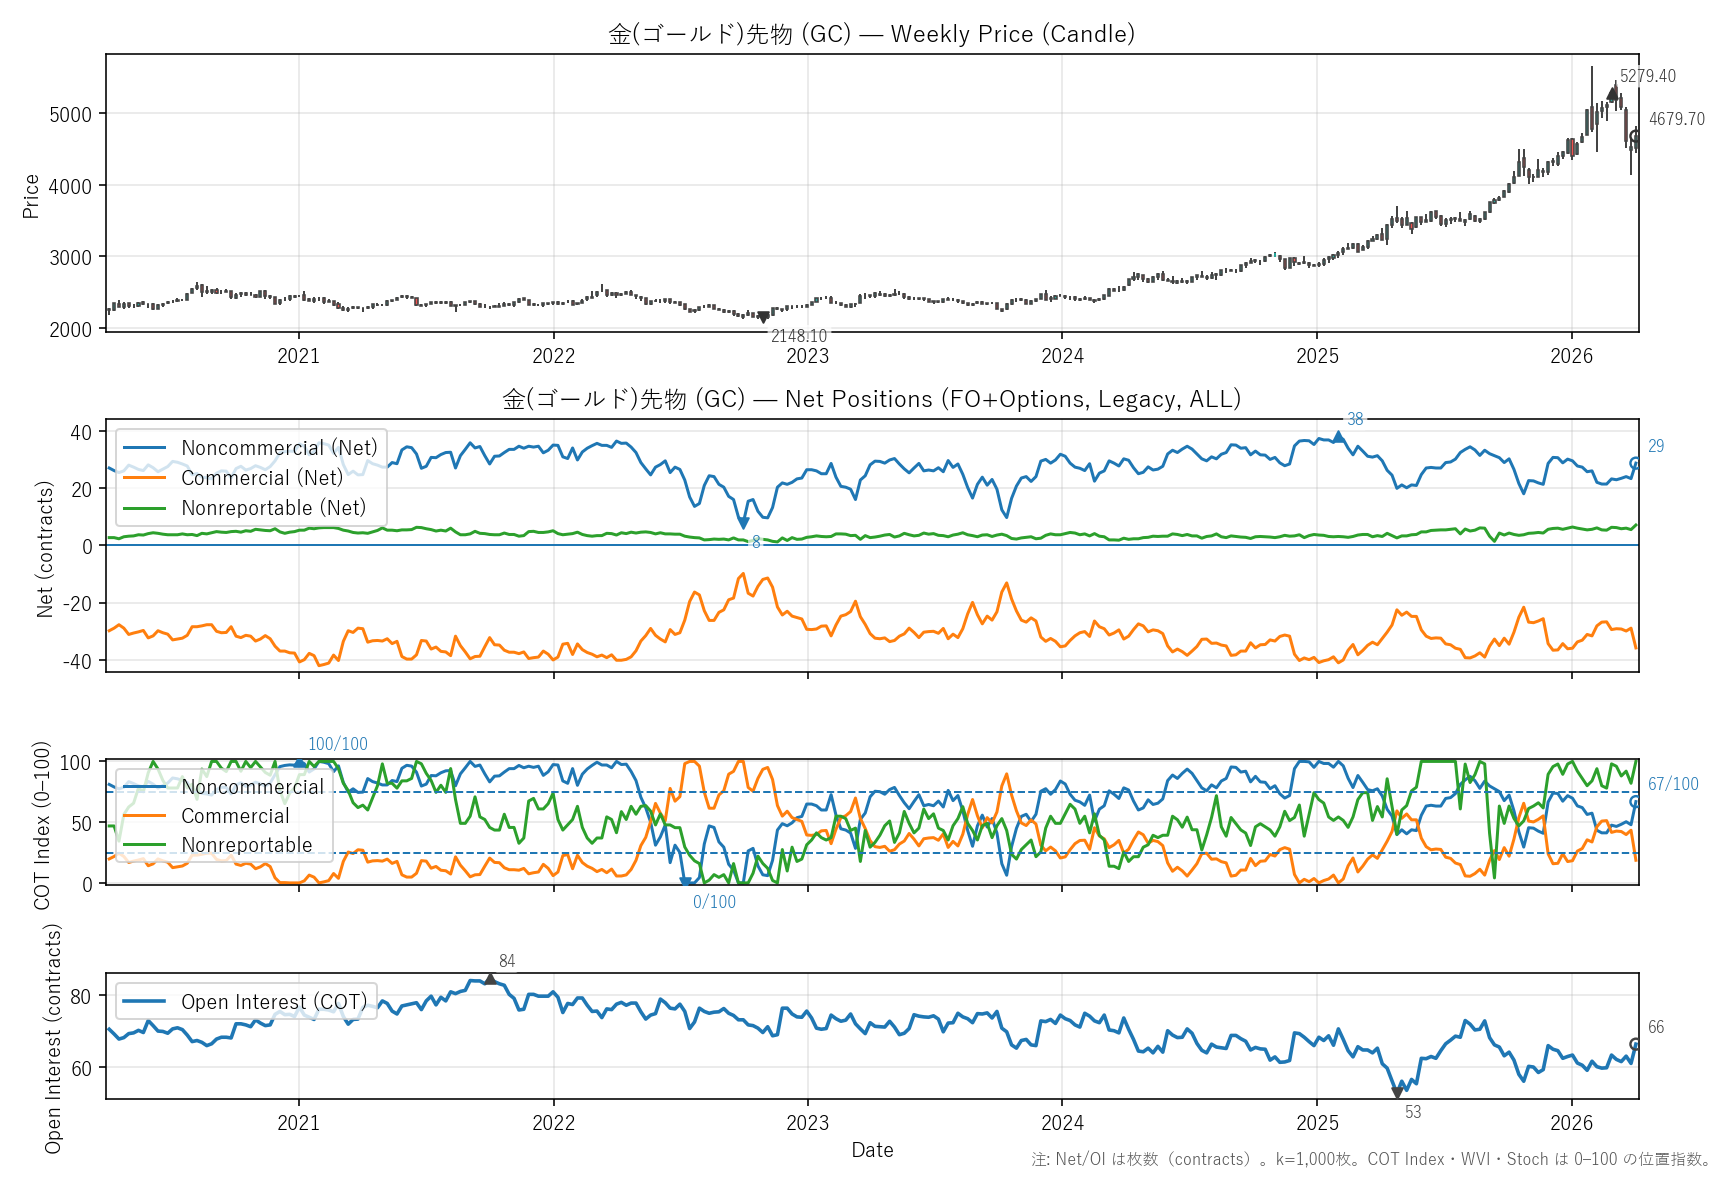This screenshot has width=1728, height=1180.
Task: Click the COT index low marker labeled 0/100
Action: click(x=686, y=882)
